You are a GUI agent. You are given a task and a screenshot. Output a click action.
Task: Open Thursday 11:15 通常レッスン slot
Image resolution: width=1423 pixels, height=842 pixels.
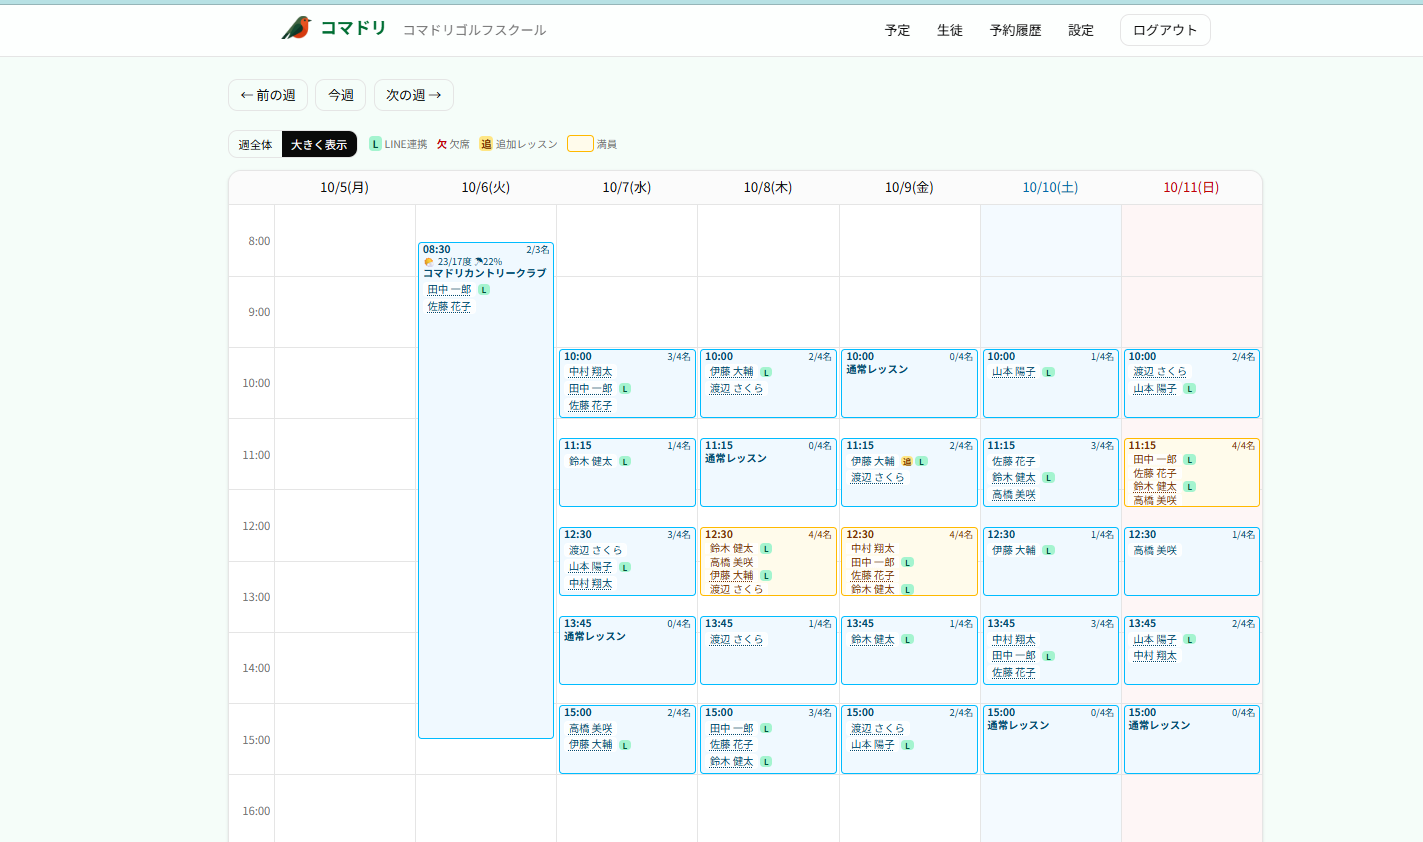click(768, 472)
